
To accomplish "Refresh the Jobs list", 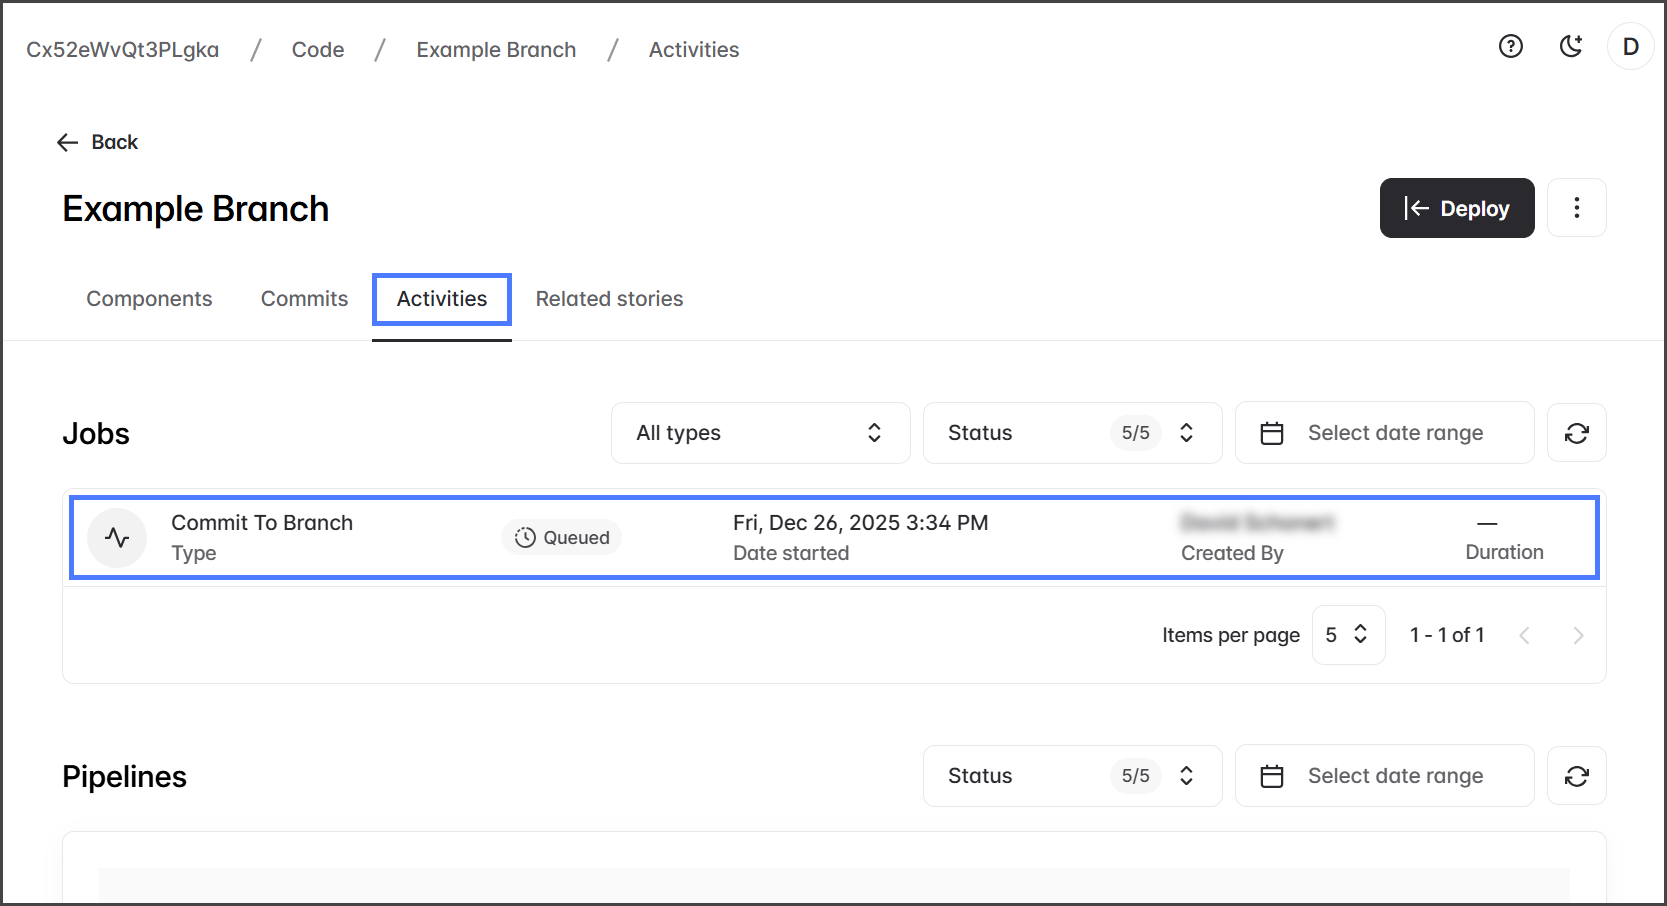I will coord(1576,433).
